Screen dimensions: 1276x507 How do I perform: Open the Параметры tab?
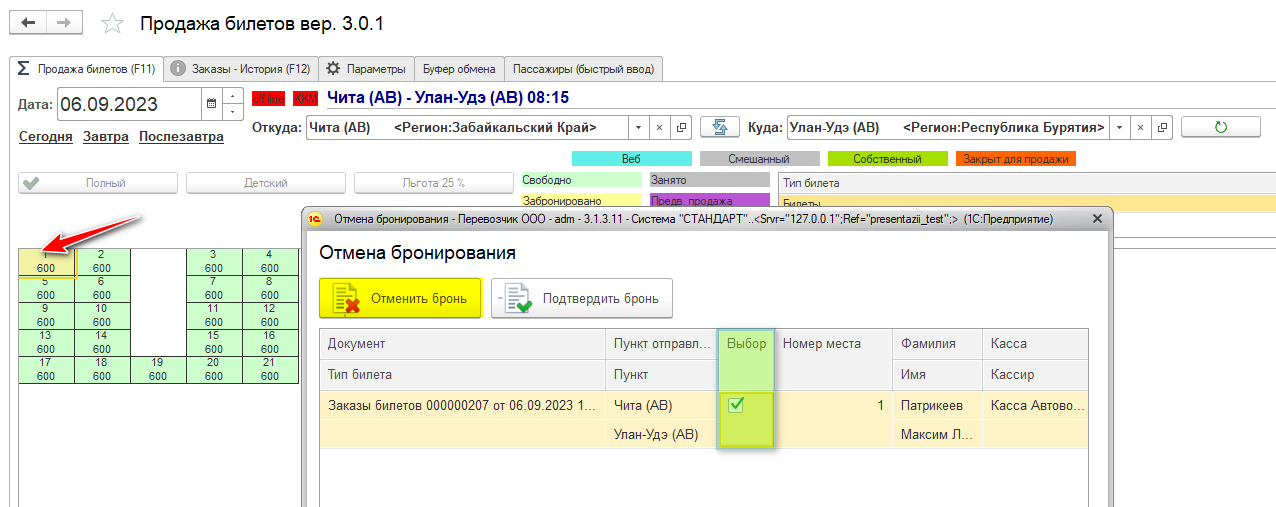tap(365, 69)
